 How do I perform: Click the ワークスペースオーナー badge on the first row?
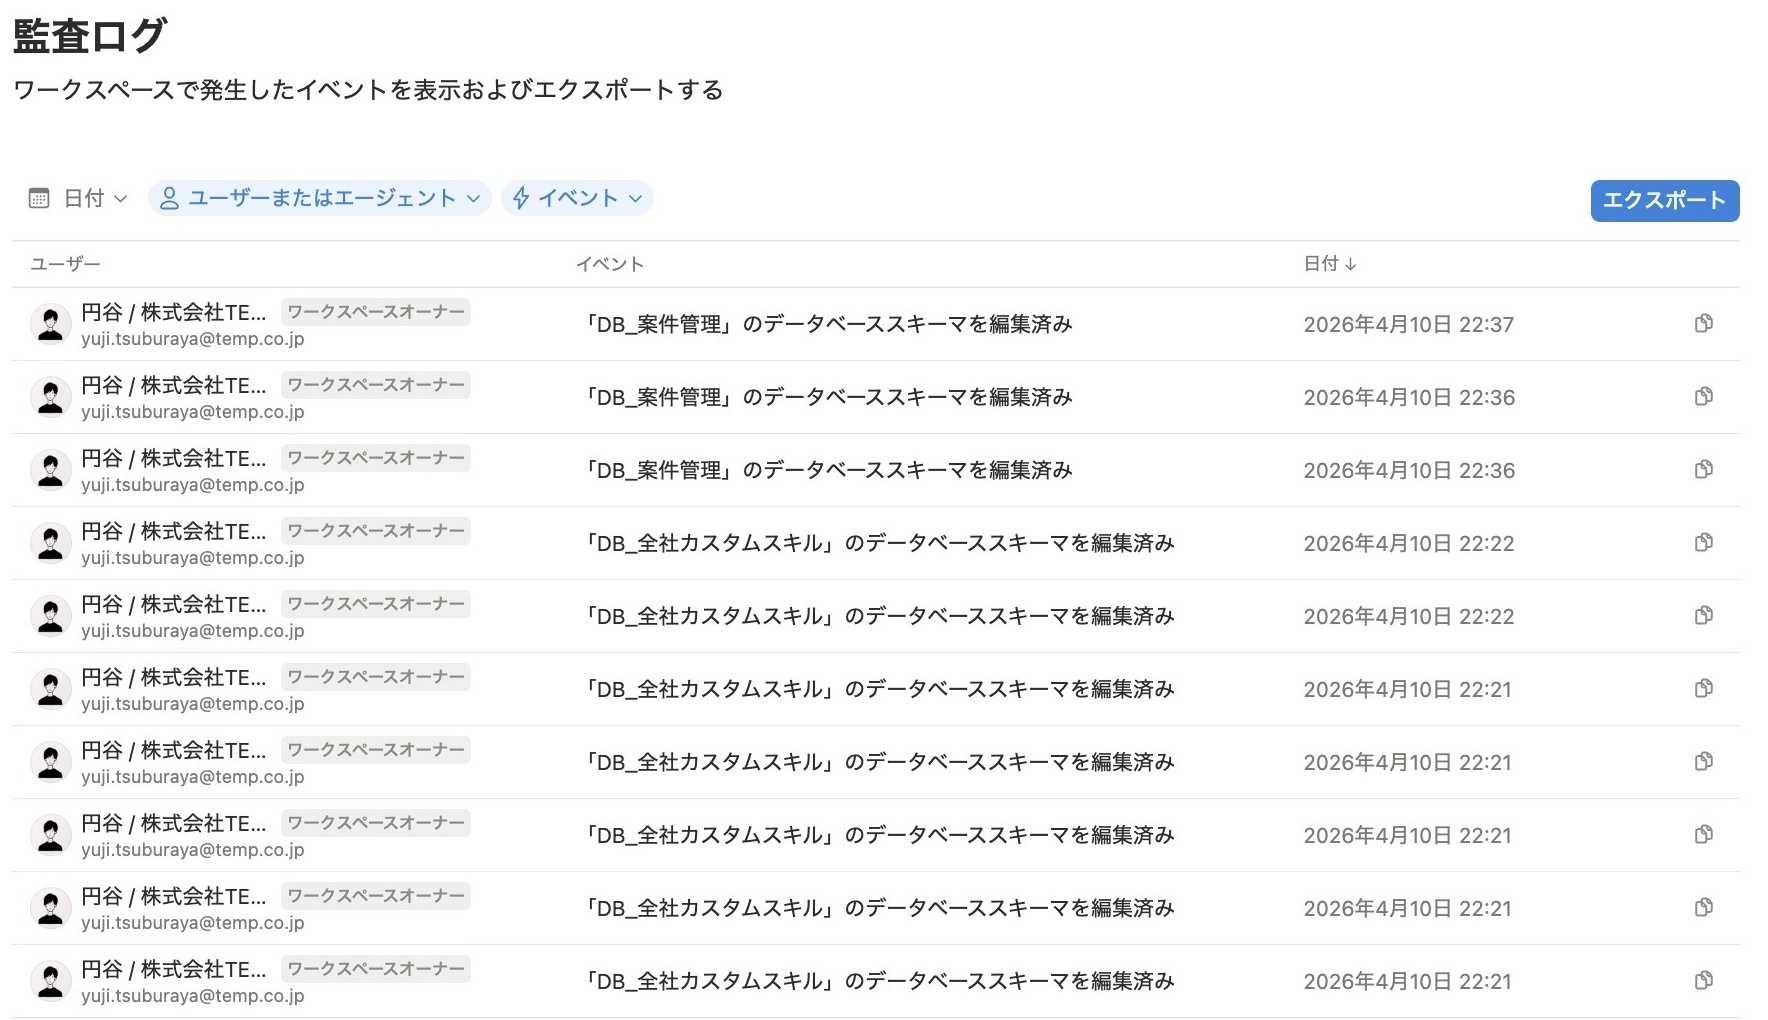tap(375, 312)
